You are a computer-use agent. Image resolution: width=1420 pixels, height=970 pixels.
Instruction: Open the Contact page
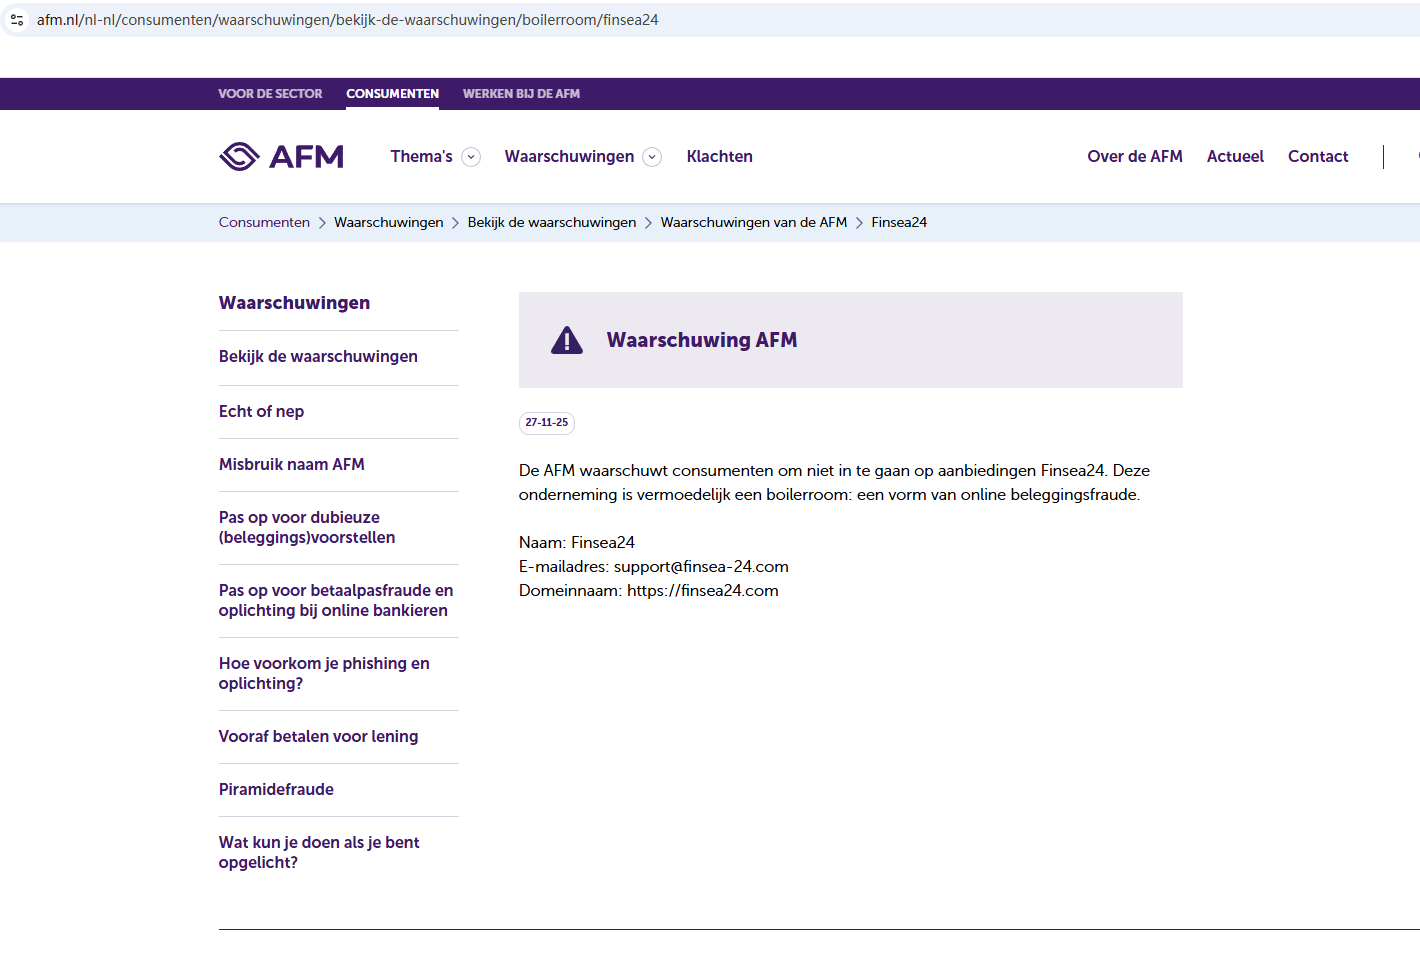[1318, 156]
